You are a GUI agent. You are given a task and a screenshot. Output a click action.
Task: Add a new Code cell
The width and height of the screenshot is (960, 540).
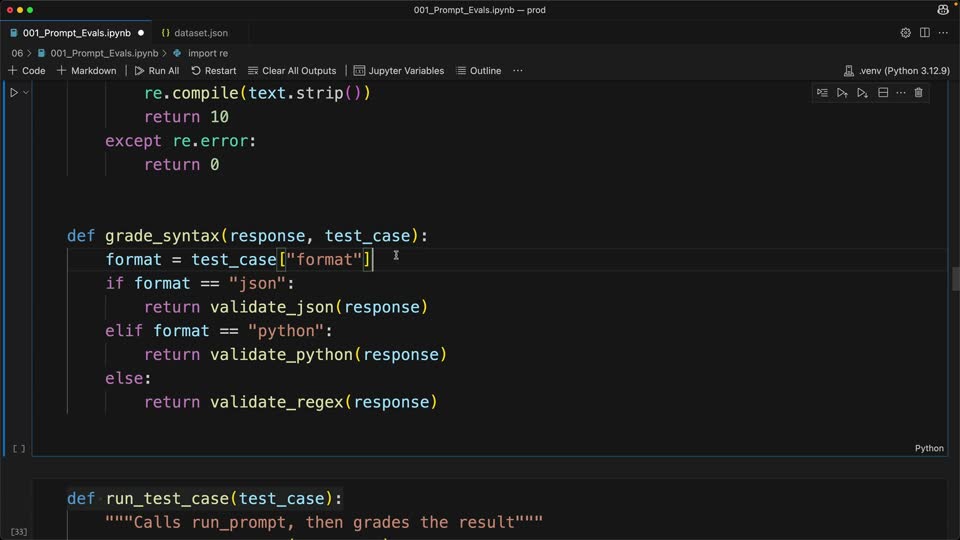point(27,70)
